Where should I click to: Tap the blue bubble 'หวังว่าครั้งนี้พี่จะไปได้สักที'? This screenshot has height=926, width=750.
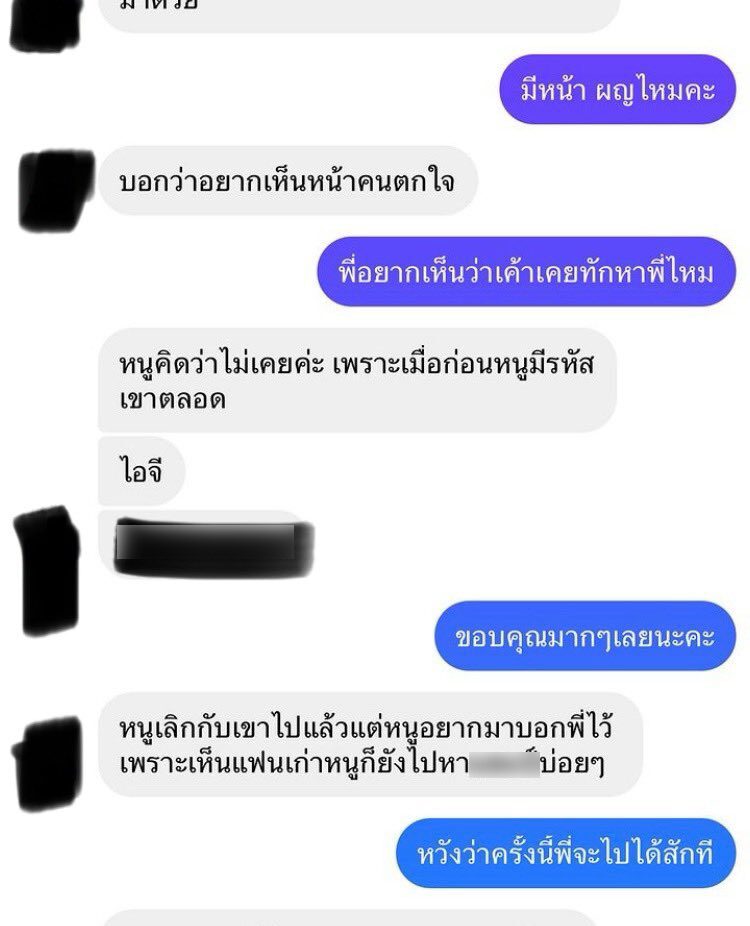point(566,853)
